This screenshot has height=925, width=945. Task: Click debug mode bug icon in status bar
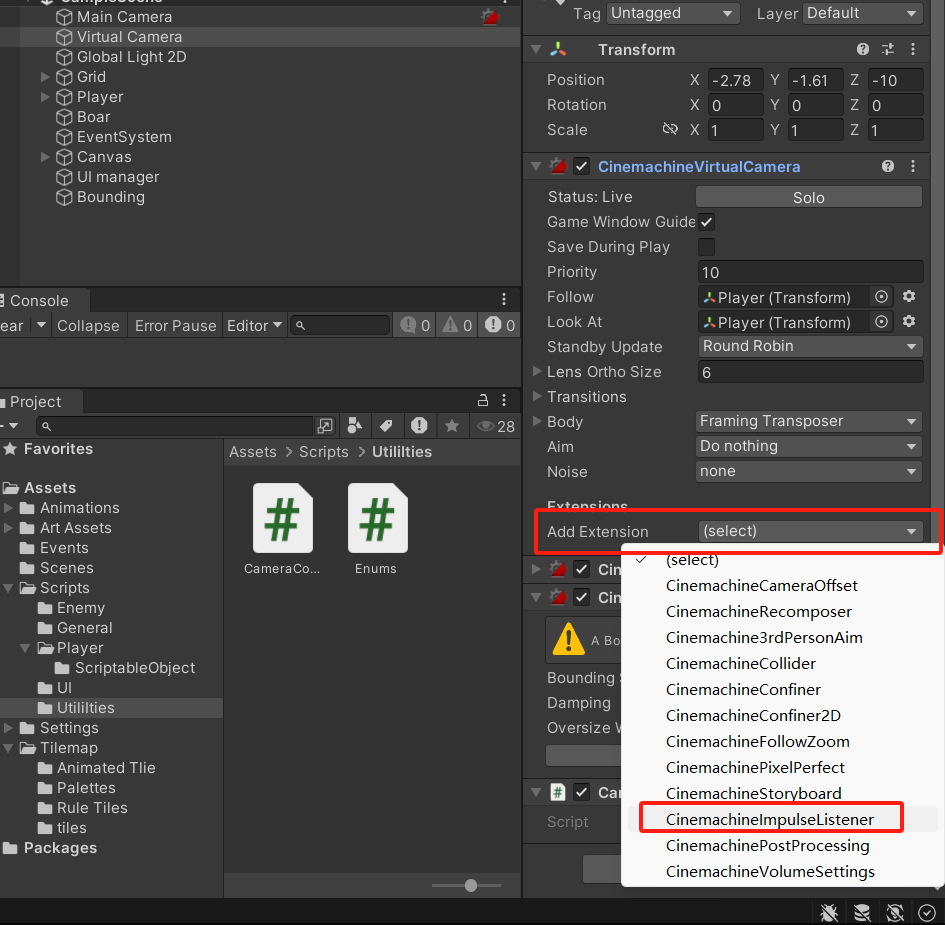829,912
